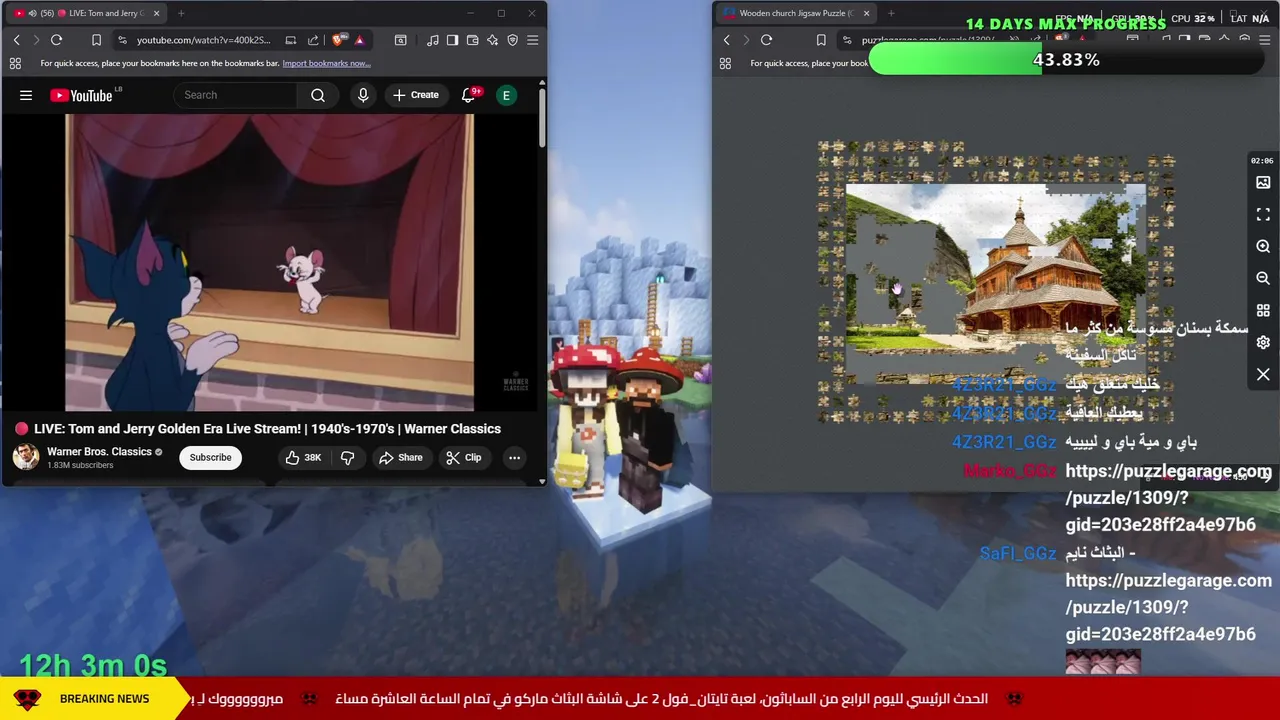
Task: Click the 43.83% progress bar
Action: point(1066,60)
